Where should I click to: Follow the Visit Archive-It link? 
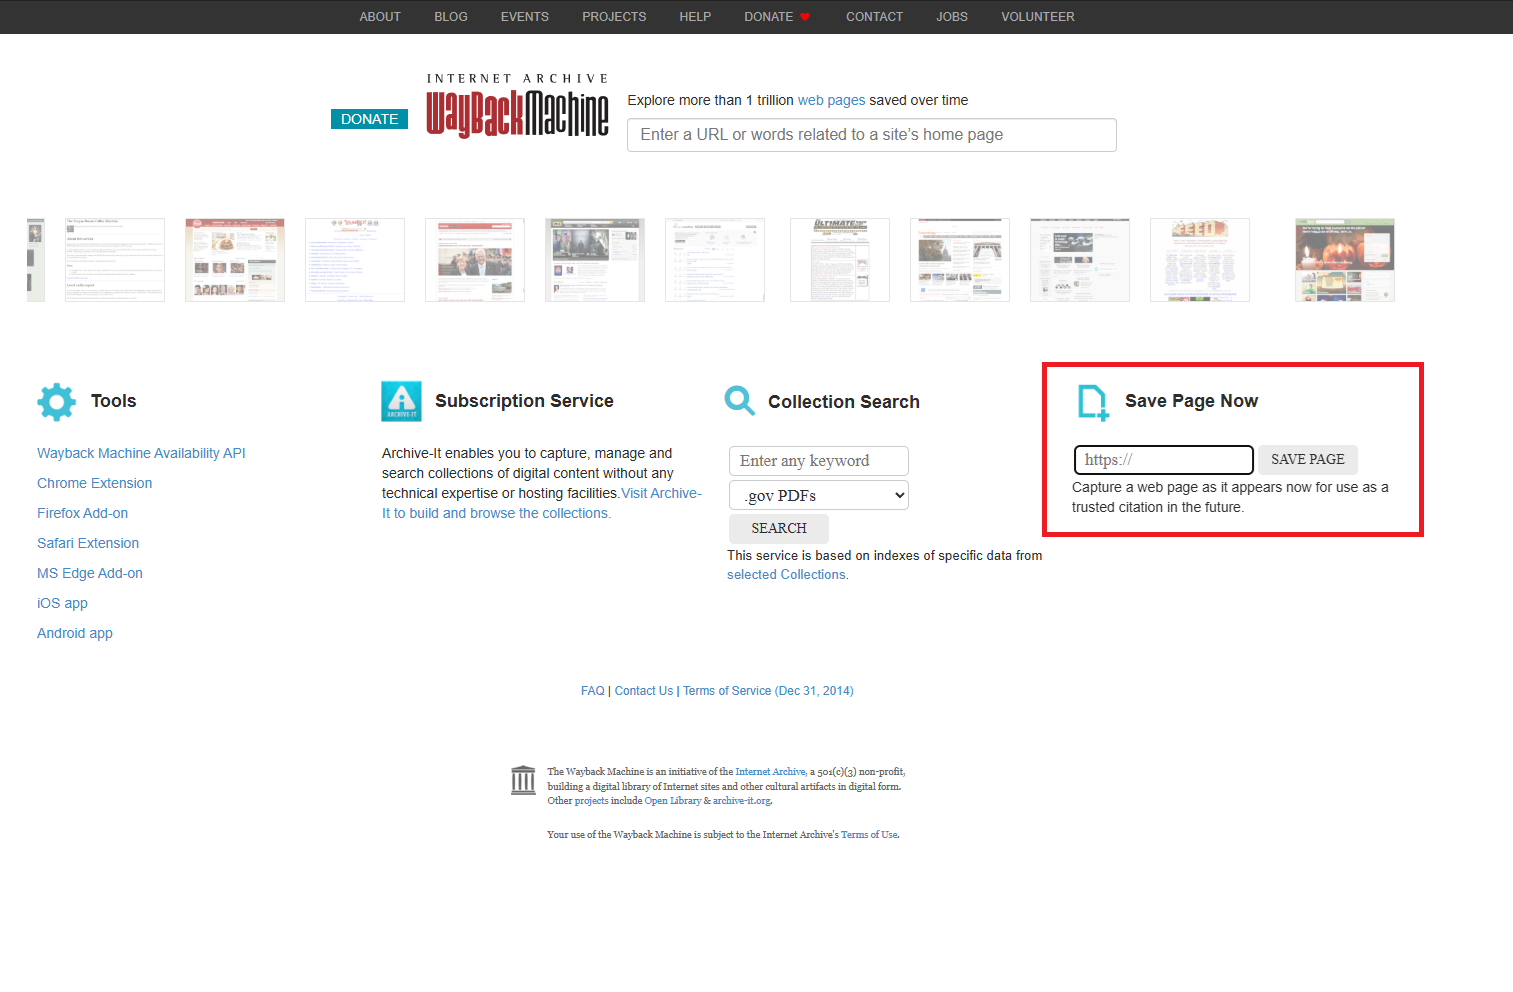click(x=661, y=493)
